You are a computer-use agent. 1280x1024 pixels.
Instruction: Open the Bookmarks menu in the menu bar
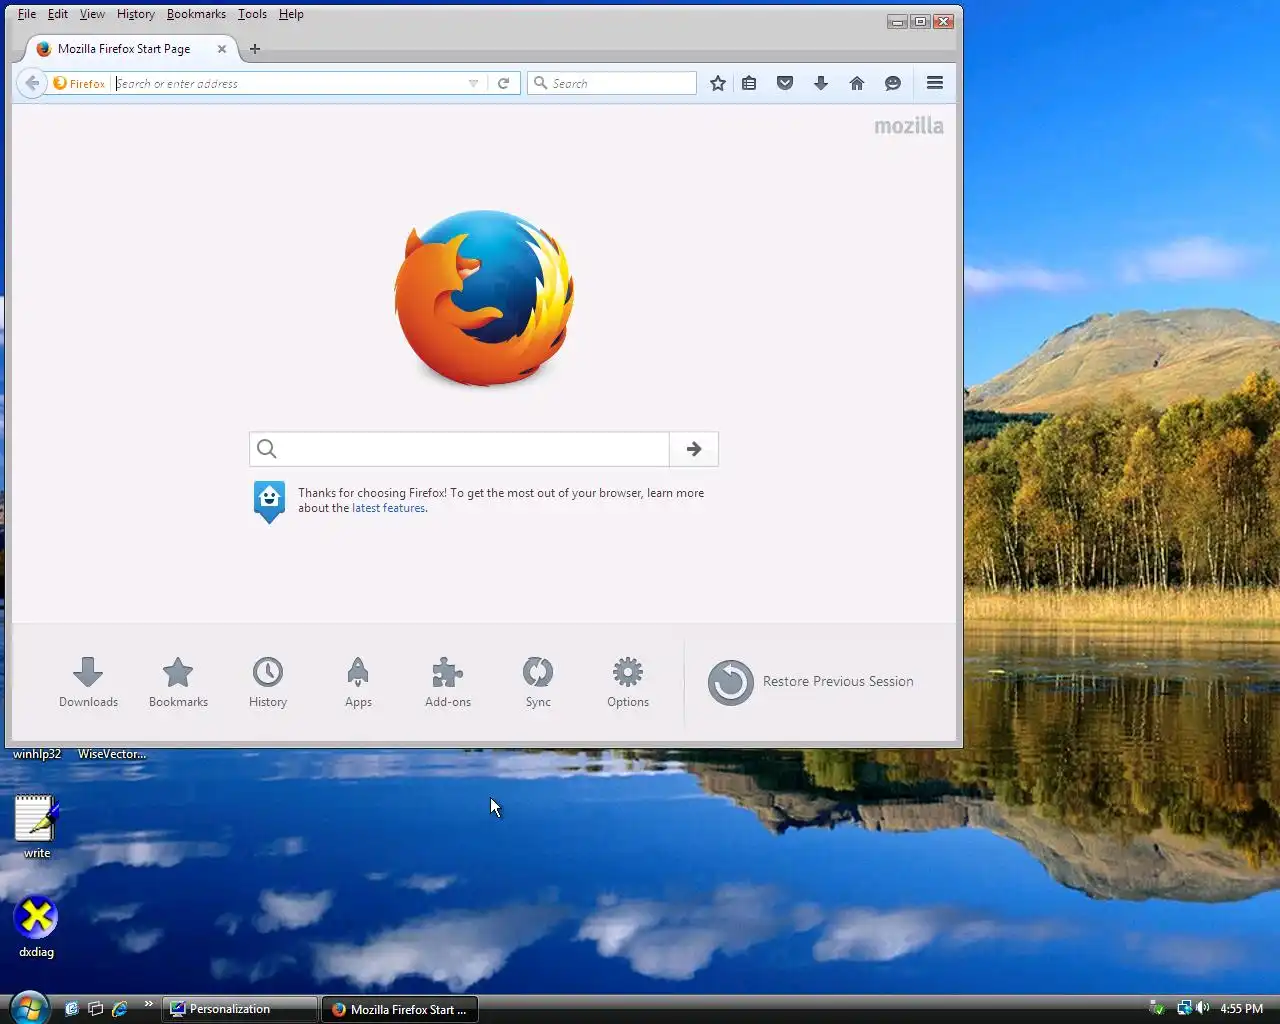tap(196, 14)
